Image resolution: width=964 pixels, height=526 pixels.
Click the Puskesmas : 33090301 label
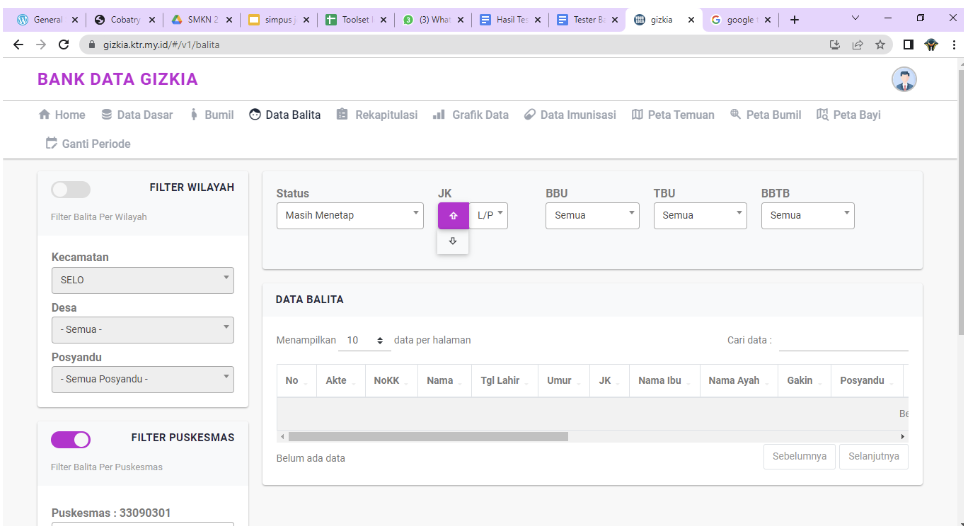pyautogui.click(x=111, y=512)
